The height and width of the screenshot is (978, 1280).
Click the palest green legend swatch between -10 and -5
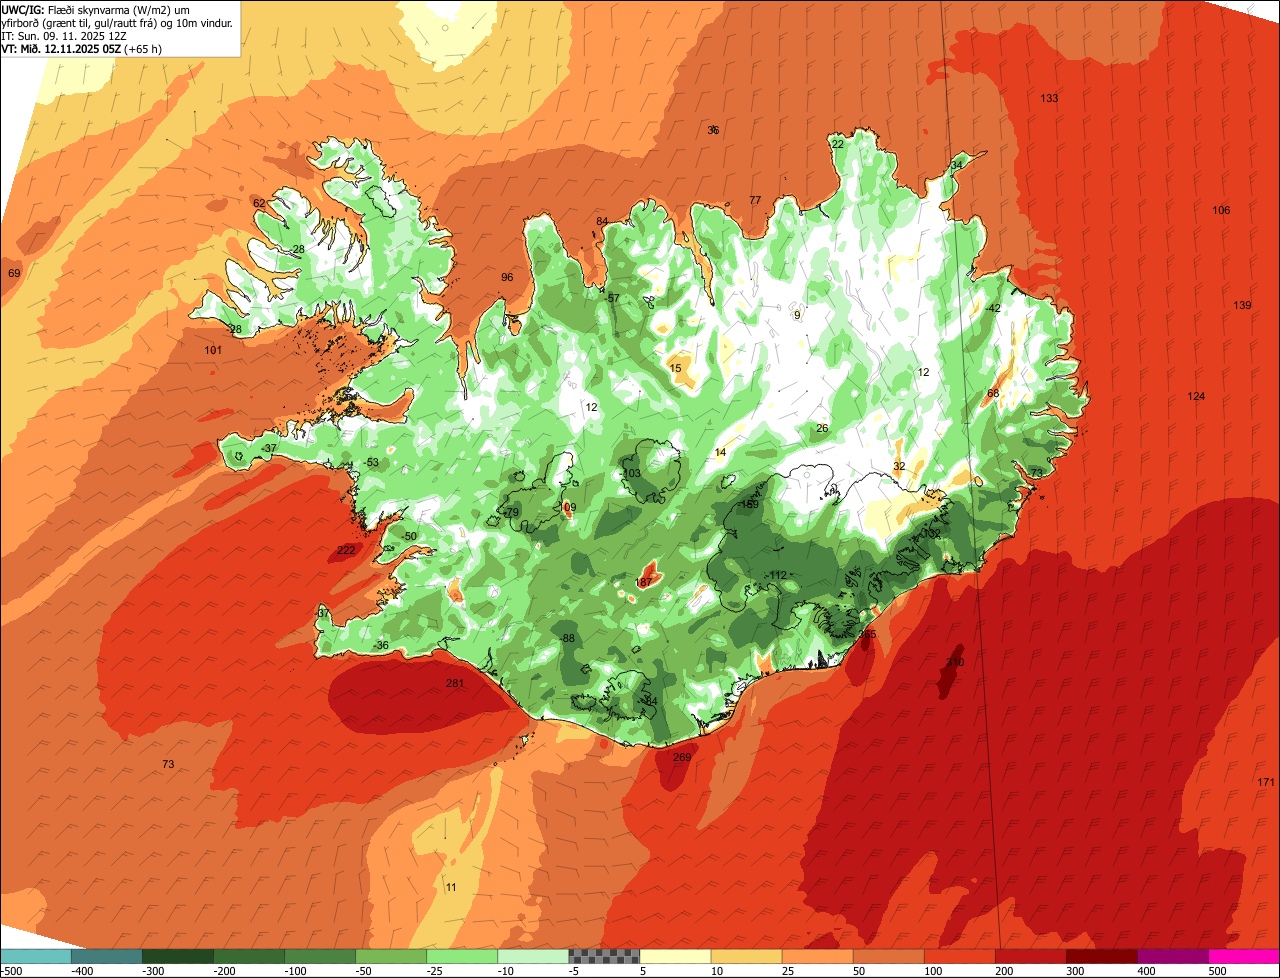tap(532, 956)
